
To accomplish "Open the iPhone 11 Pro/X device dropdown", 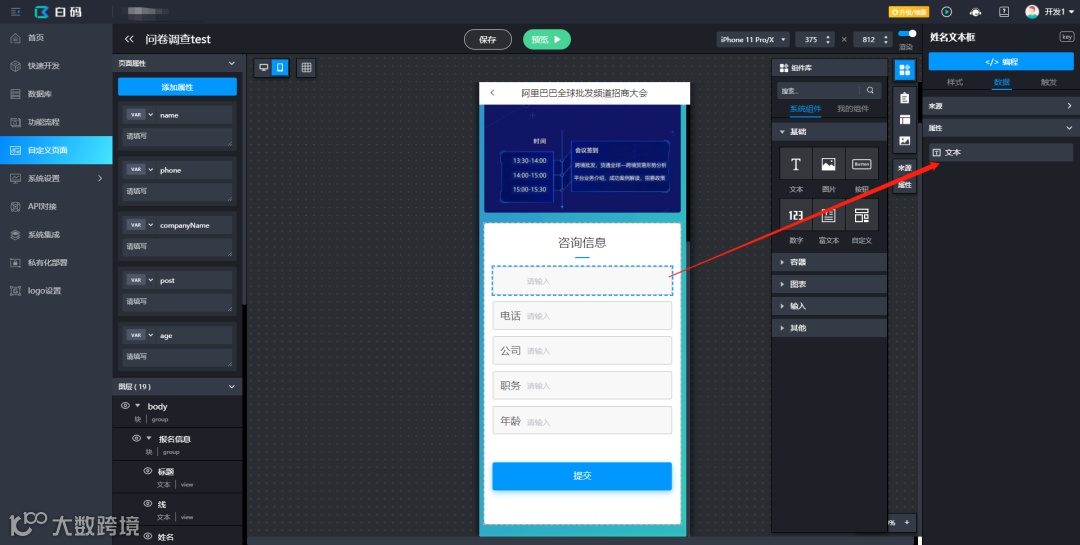I will click(x=753, y=39).
